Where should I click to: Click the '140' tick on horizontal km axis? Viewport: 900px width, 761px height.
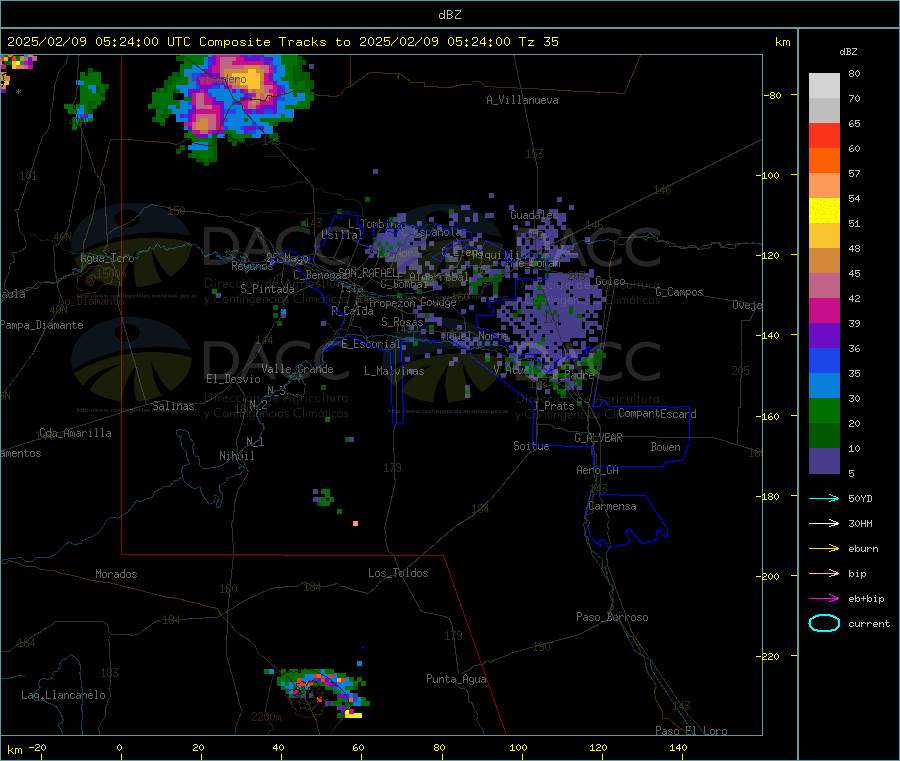678,747
